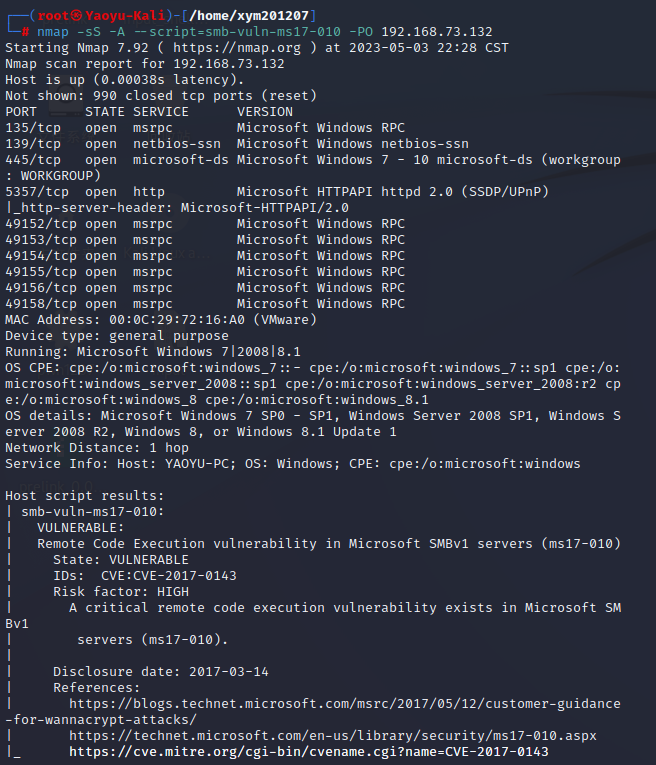
Task: Click the State: VULNERABLE line
Action: [x=120, y=560]
